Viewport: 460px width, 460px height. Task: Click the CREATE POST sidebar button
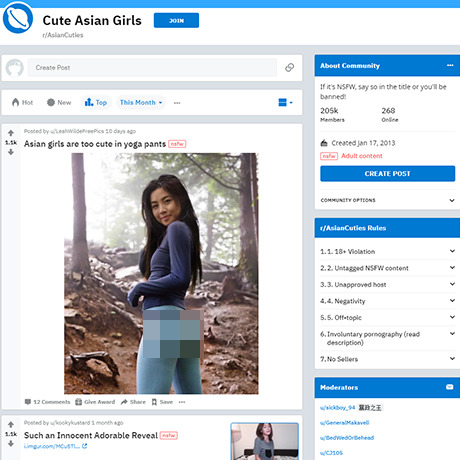pos(387,174)
